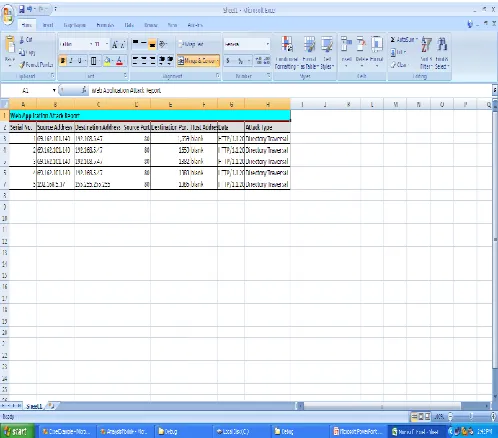This screenshot has height=438, width=498.
Task: Toggle align text right
Action: [x=152, y=61]
